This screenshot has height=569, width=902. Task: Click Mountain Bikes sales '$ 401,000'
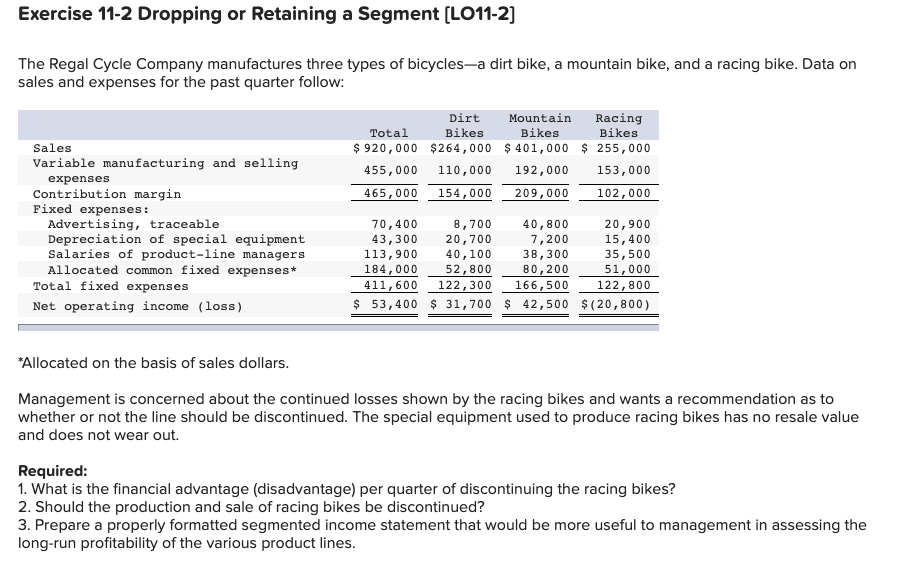pyautogui.click(x=536, y=148)
